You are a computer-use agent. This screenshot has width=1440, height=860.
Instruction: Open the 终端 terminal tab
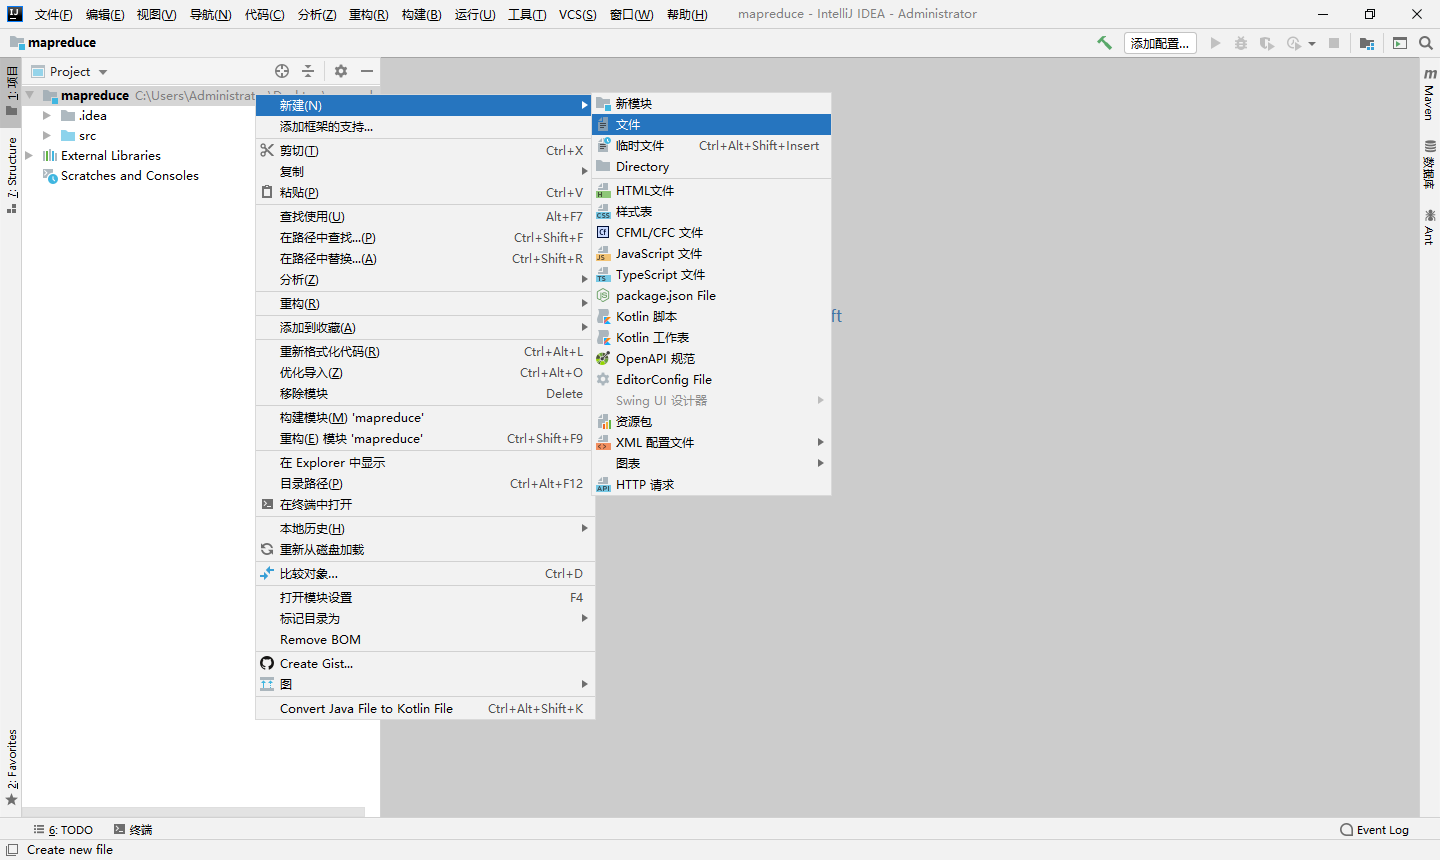(133, 830)
